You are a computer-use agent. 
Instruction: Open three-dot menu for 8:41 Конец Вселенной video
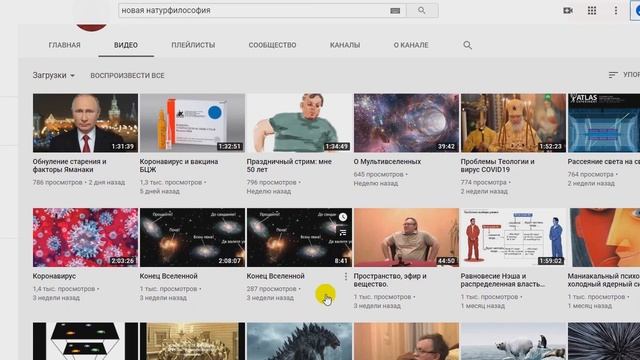[x=346, y=277]
